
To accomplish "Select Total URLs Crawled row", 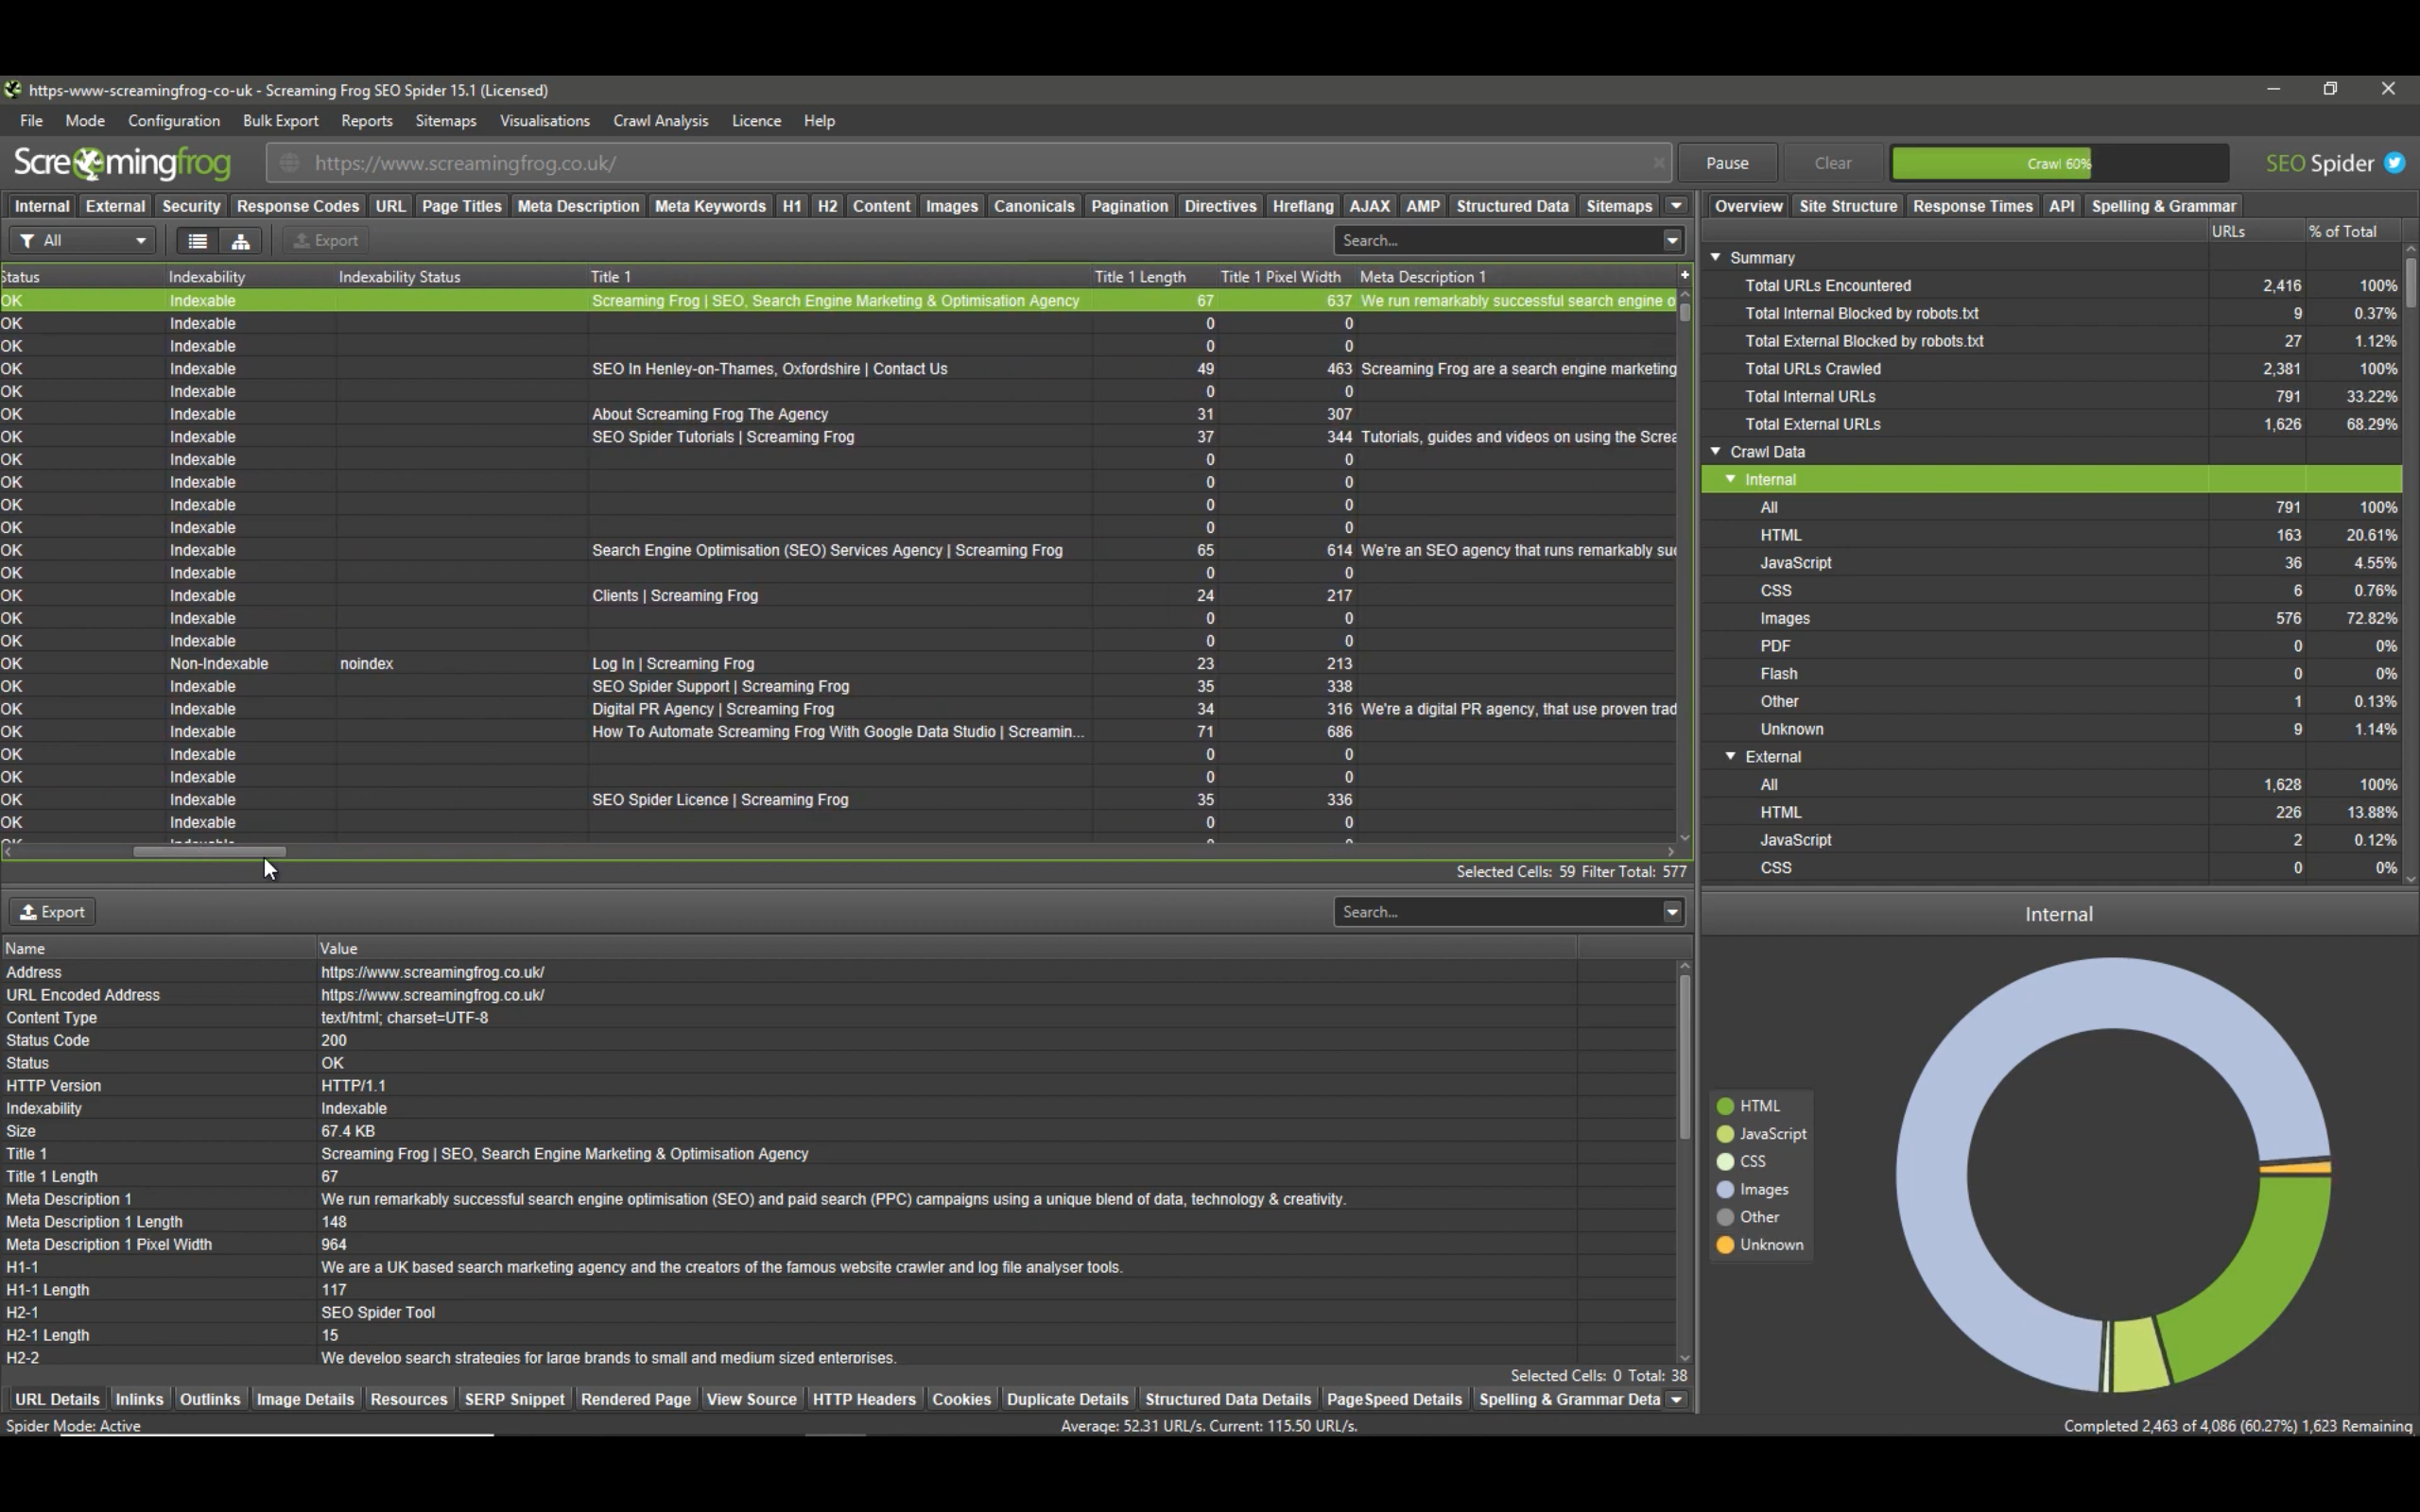I will [2052, 369].
